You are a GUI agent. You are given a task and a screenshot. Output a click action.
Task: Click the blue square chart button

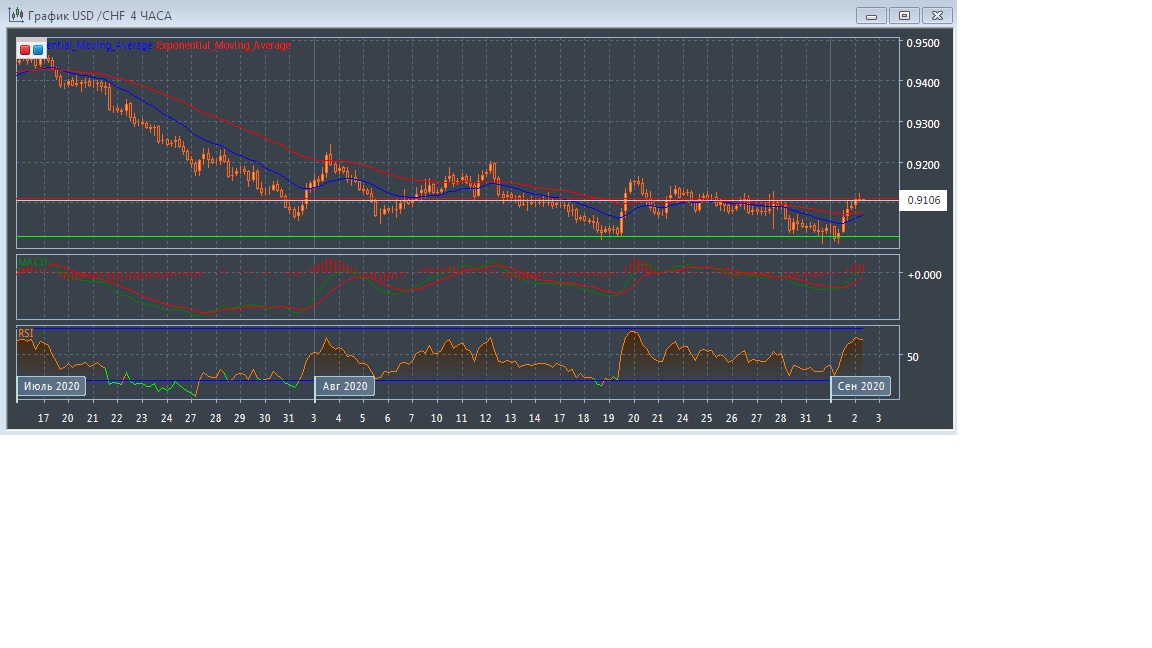pos(38,49)
